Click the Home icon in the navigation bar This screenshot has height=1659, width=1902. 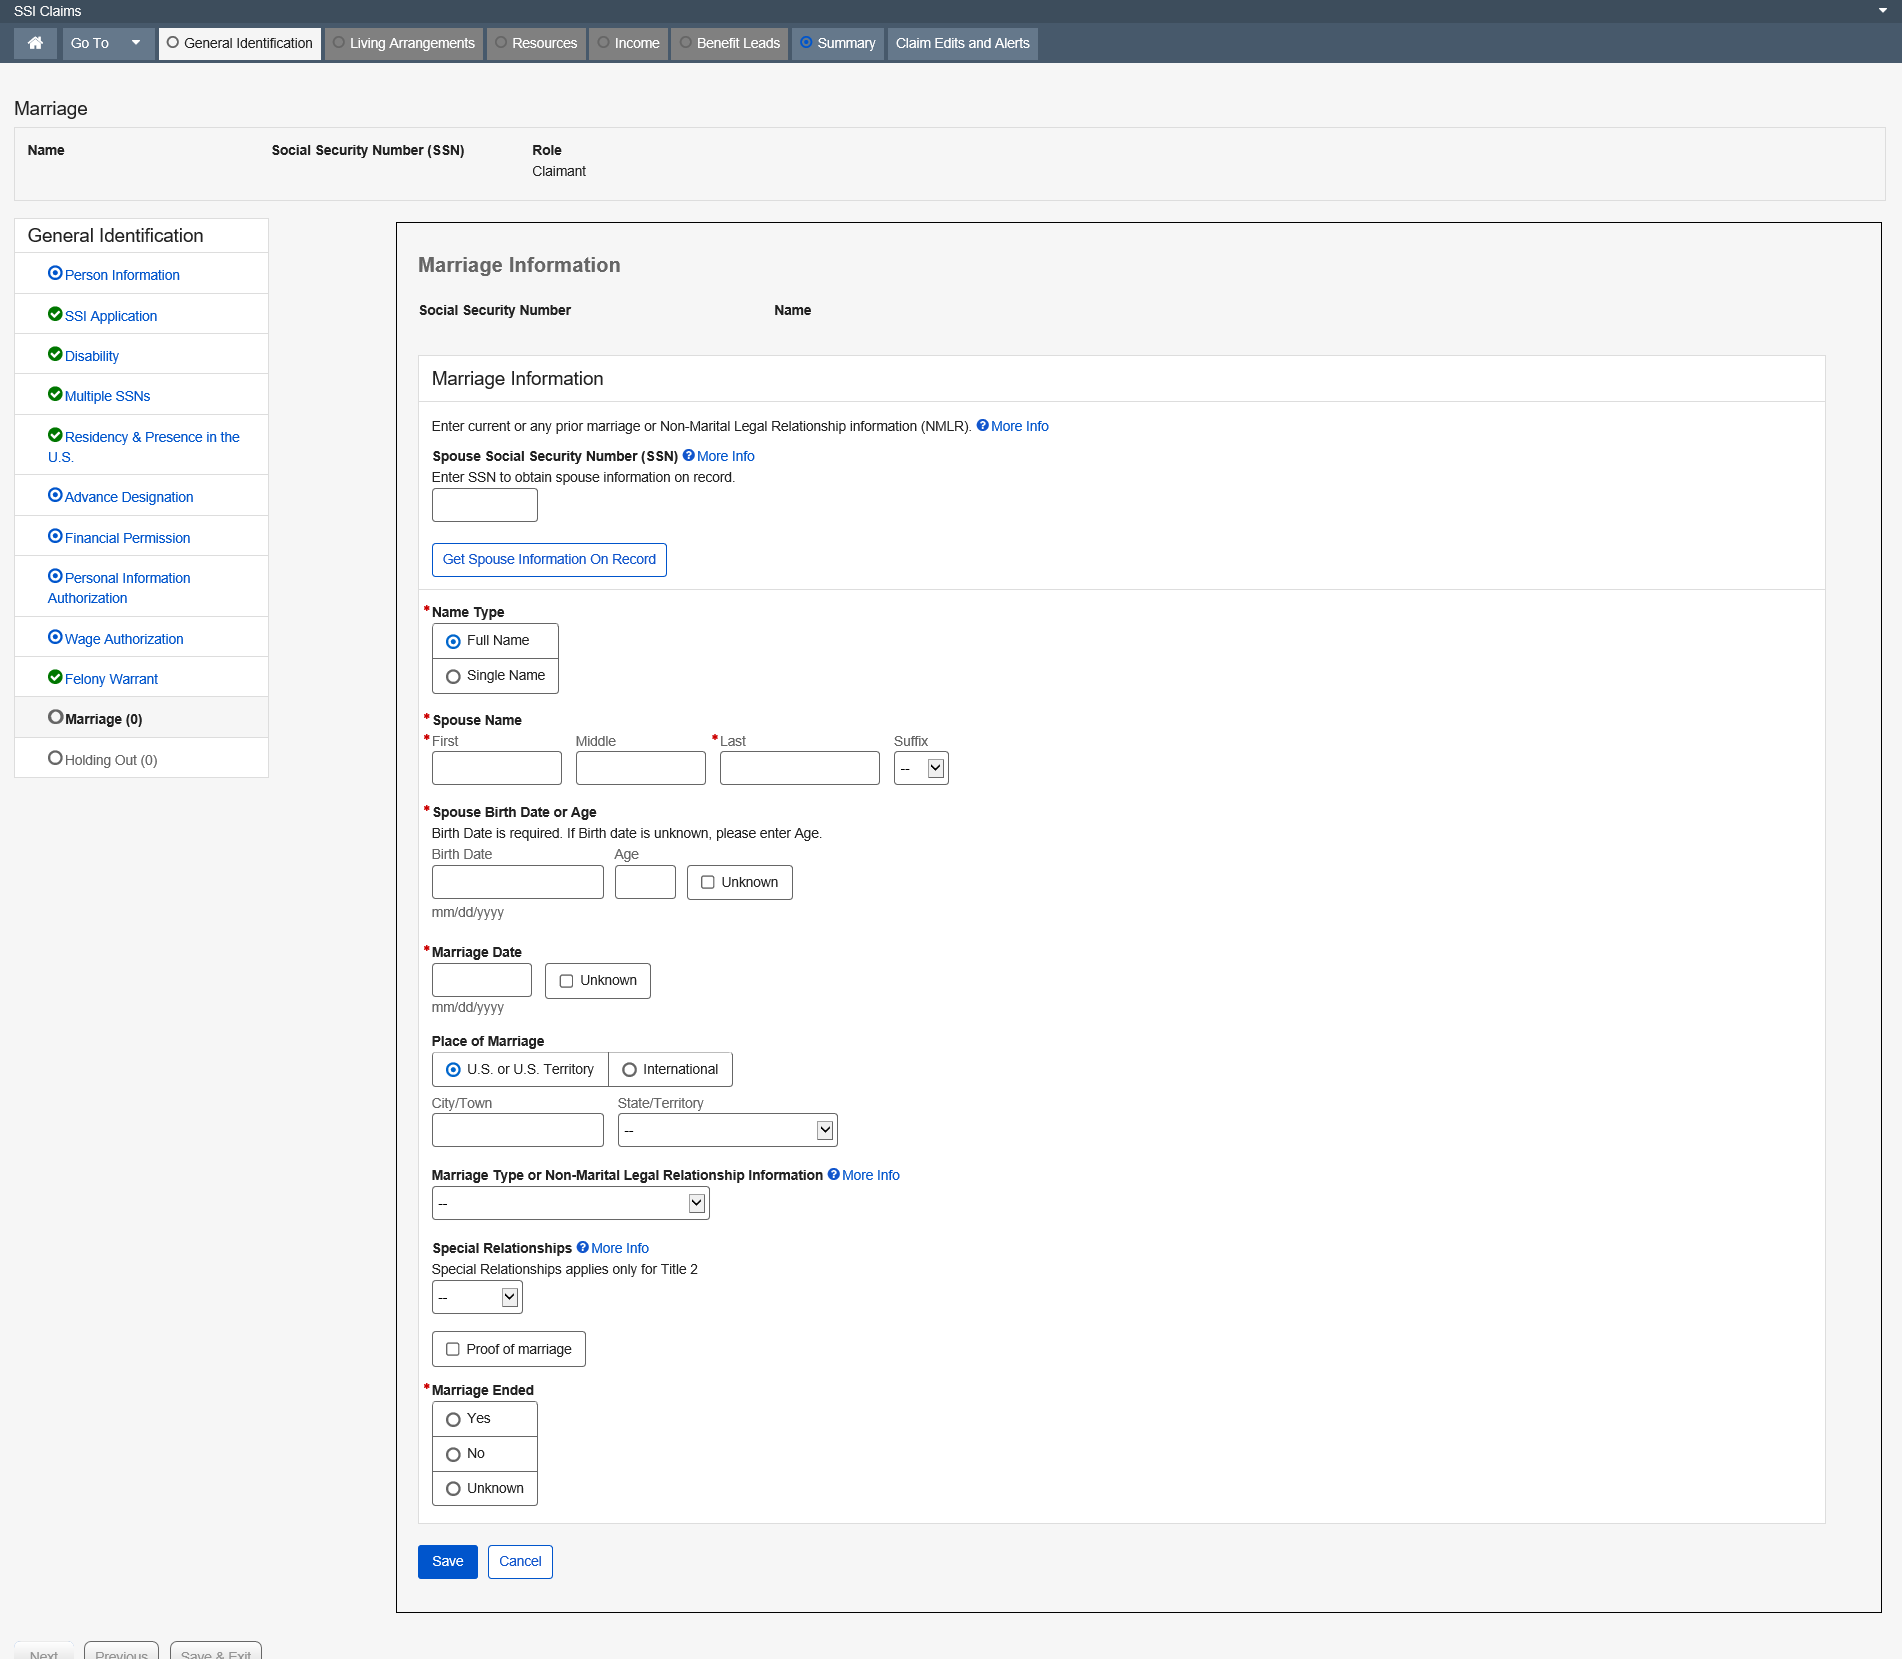[35, 43]
